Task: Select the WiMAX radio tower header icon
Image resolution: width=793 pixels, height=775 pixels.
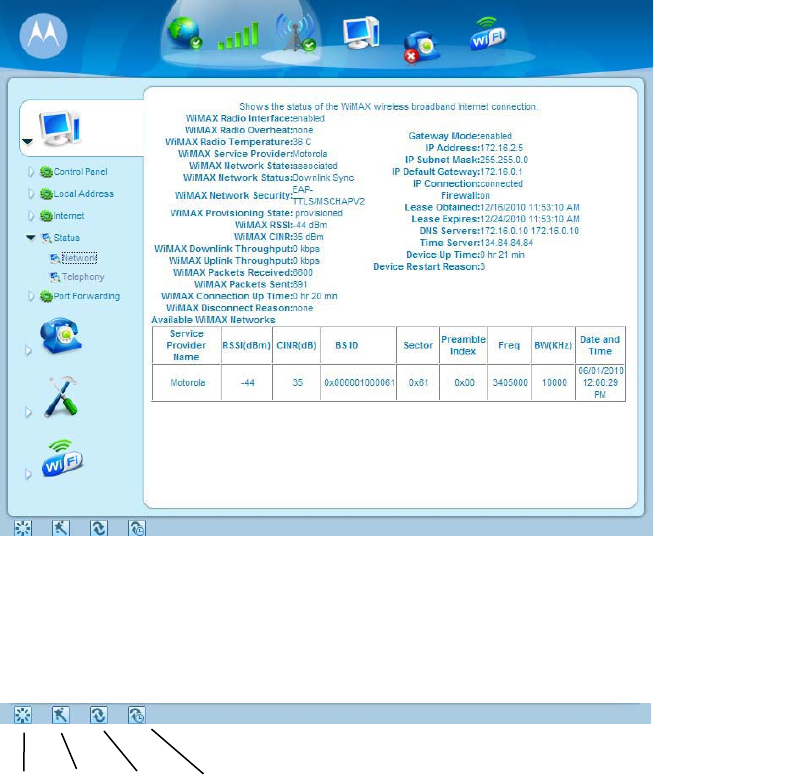Action: pos(296,33)
